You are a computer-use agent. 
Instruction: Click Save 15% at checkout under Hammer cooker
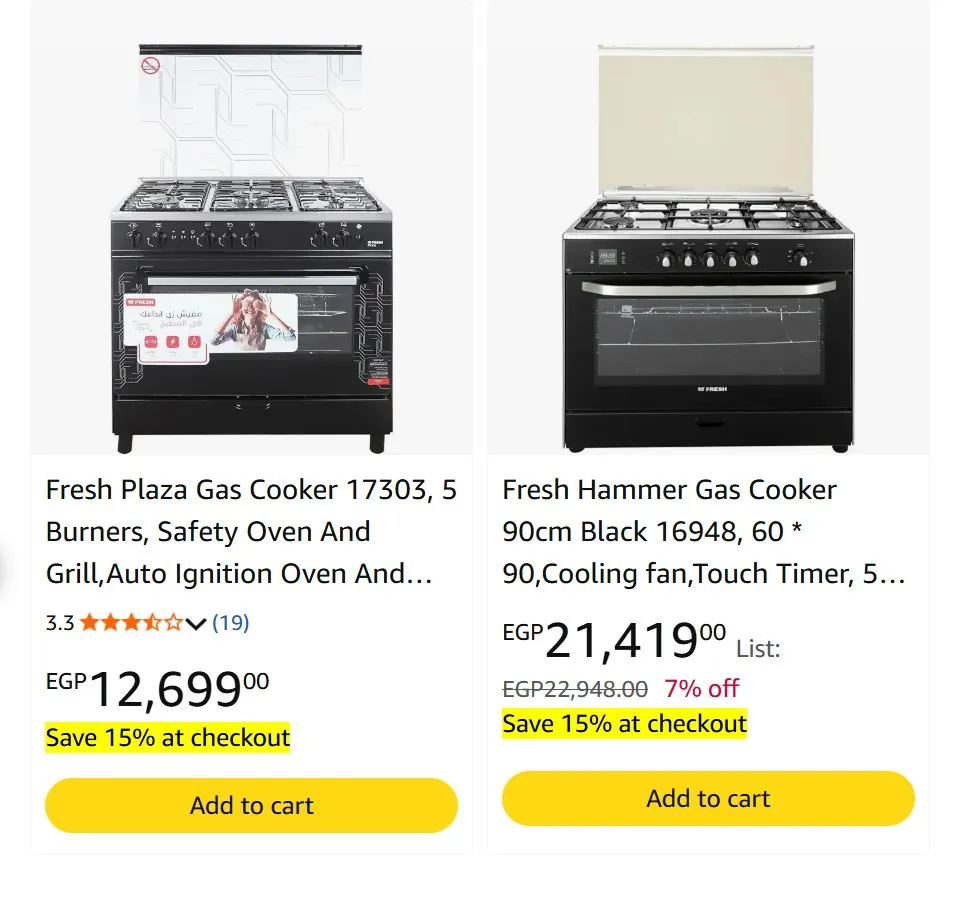pos(625,723)
